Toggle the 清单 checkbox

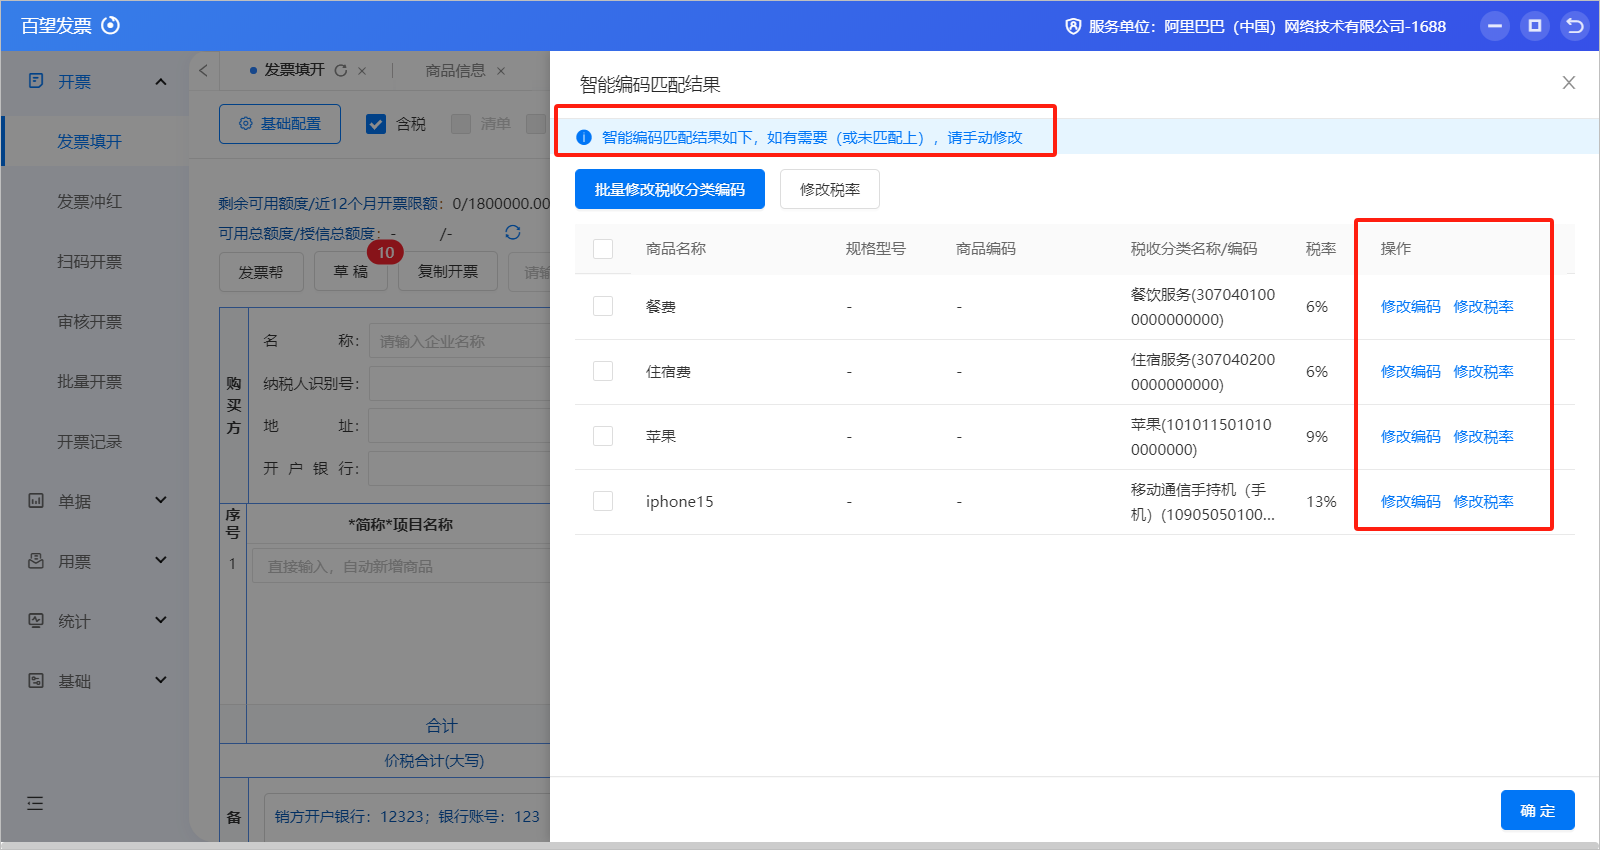tap(461, 124)
